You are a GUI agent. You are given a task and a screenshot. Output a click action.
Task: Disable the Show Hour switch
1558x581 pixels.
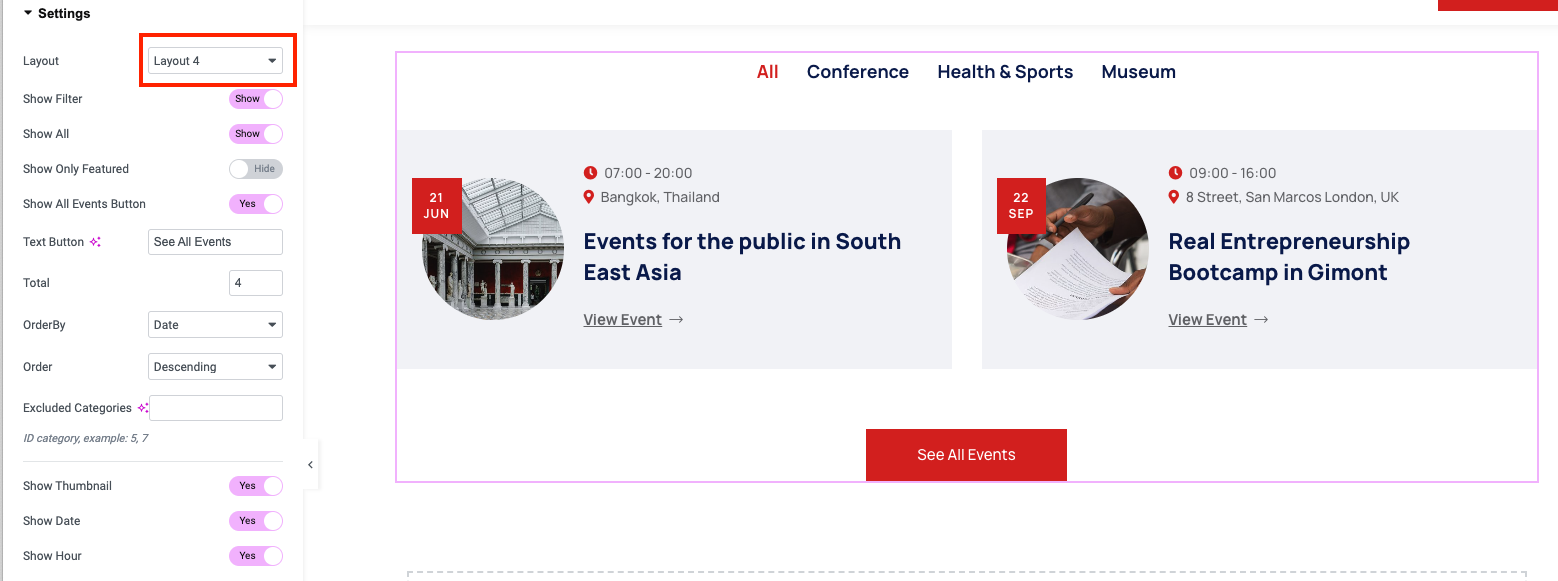pyautogui.click(x=256, y=556)
